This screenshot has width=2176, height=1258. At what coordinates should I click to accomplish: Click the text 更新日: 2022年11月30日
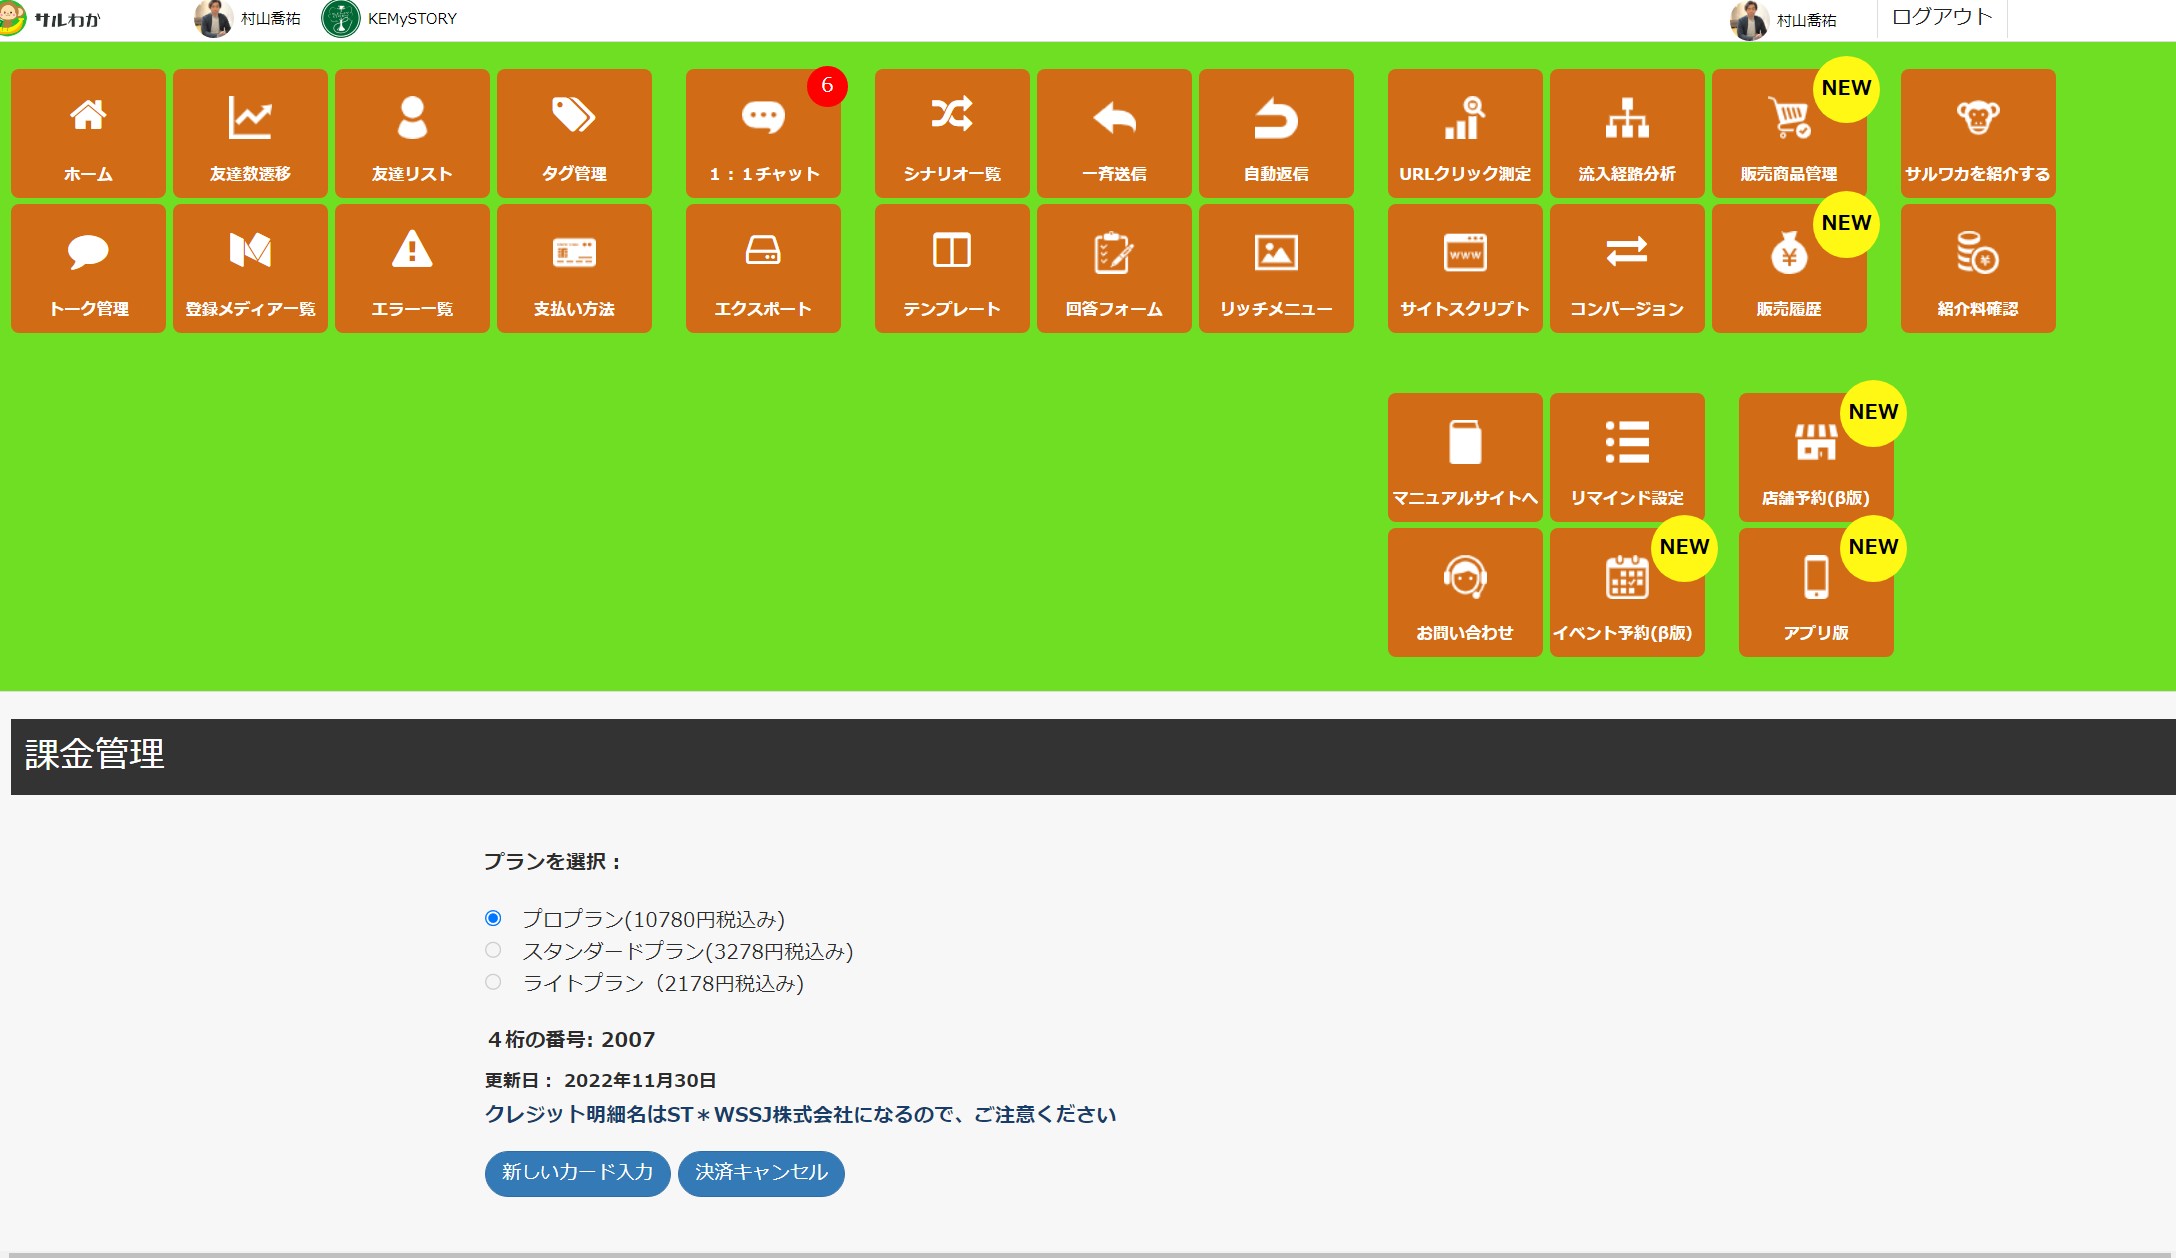click(600, 1080)
